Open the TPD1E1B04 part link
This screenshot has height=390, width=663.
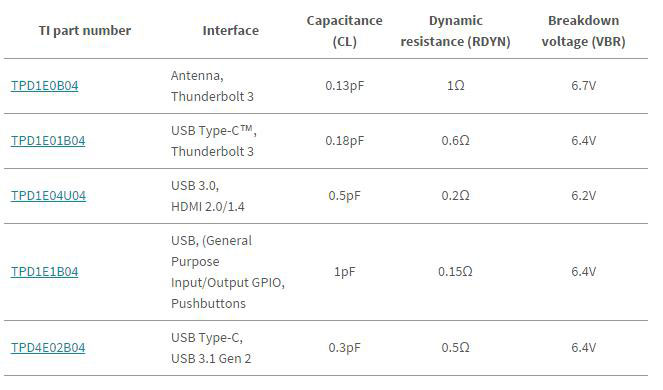44,272
